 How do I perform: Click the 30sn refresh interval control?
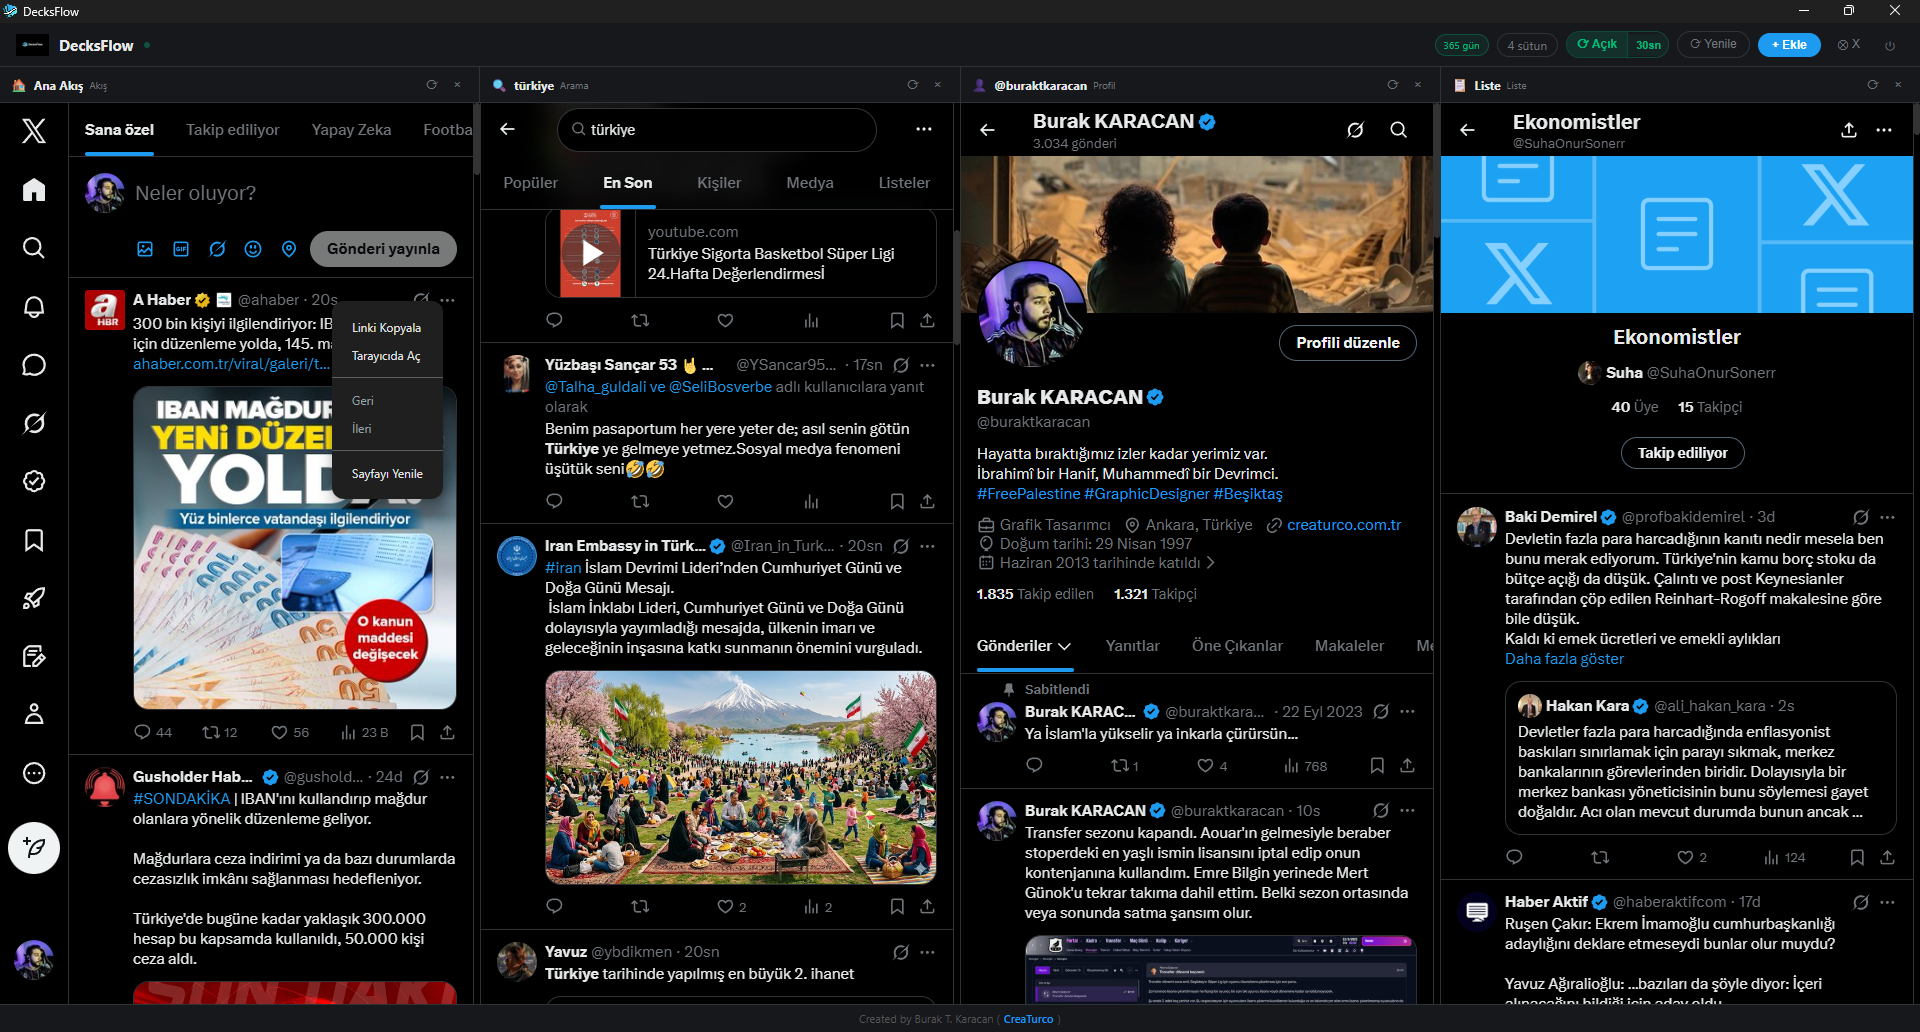click(1648, 45)
